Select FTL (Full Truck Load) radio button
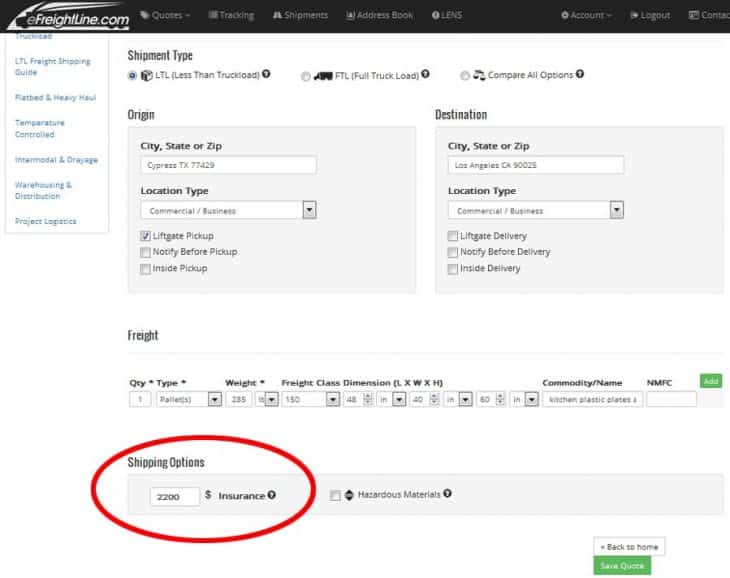 306,75
